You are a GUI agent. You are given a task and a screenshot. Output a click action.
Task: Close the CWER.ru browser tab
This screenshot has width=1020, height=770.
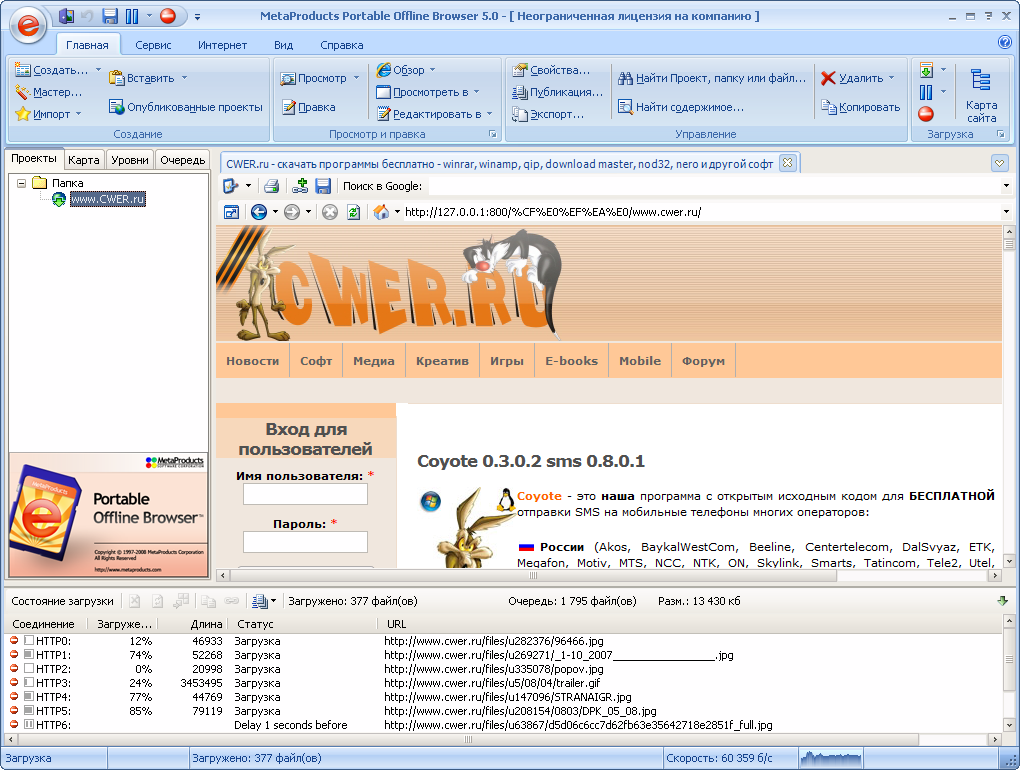(x=787, y=163)
